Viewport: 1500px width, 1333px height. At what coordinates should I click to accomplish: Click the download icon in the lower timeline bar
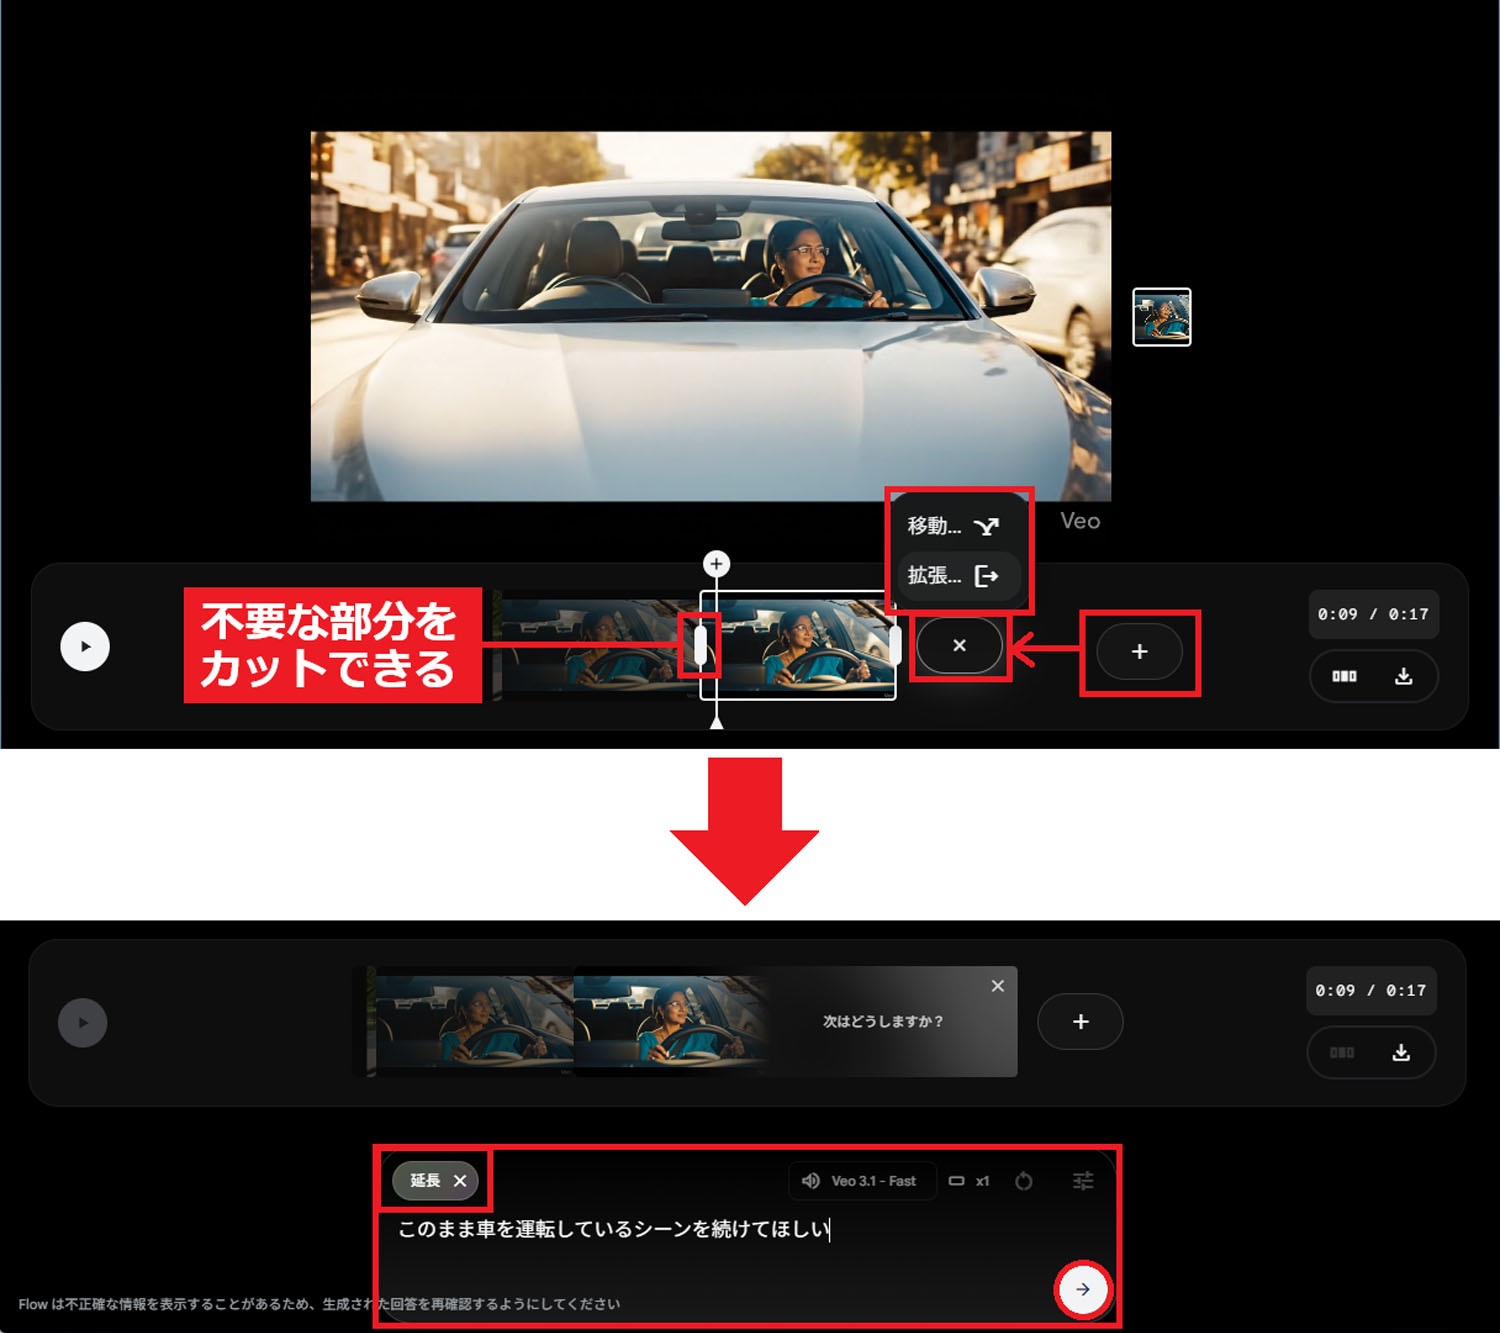1402,1053
